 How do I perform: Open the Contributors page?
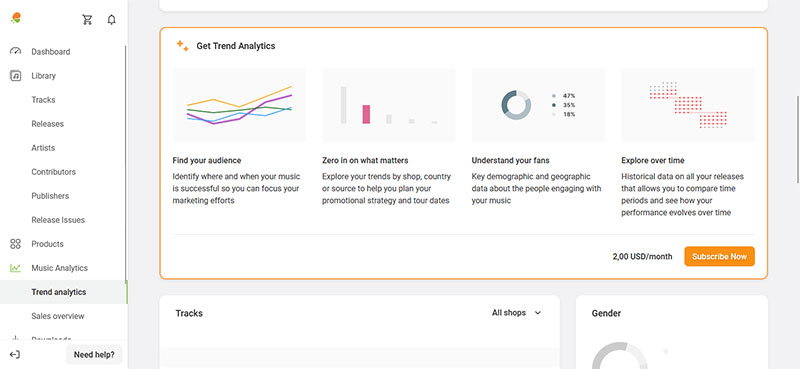point(53,171)
